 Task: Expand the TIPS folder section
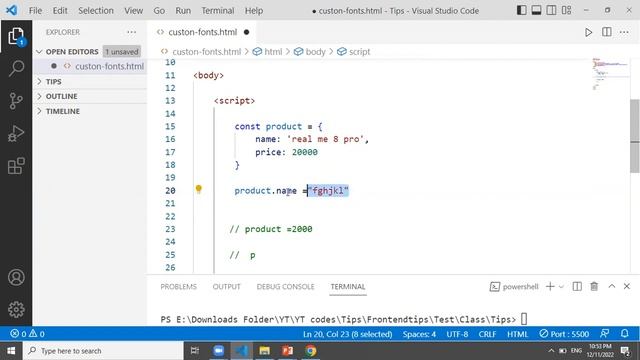(x=90, y=82)
